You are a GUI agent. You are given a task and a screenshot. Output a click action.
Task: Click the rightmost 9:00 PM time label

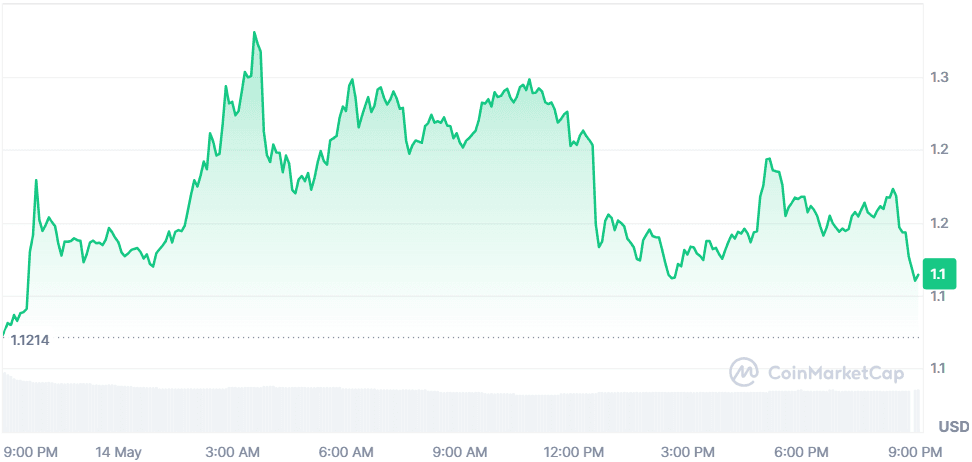coord(917,452)
